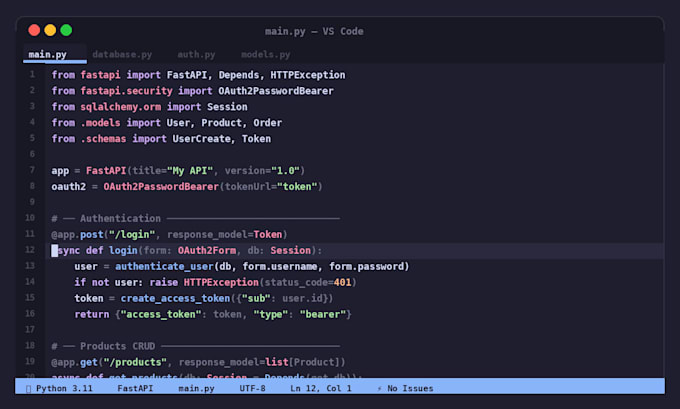This screenshot has width=680, height=409.
Task: Click .models in the line 4 import
Action: [100, 123]
